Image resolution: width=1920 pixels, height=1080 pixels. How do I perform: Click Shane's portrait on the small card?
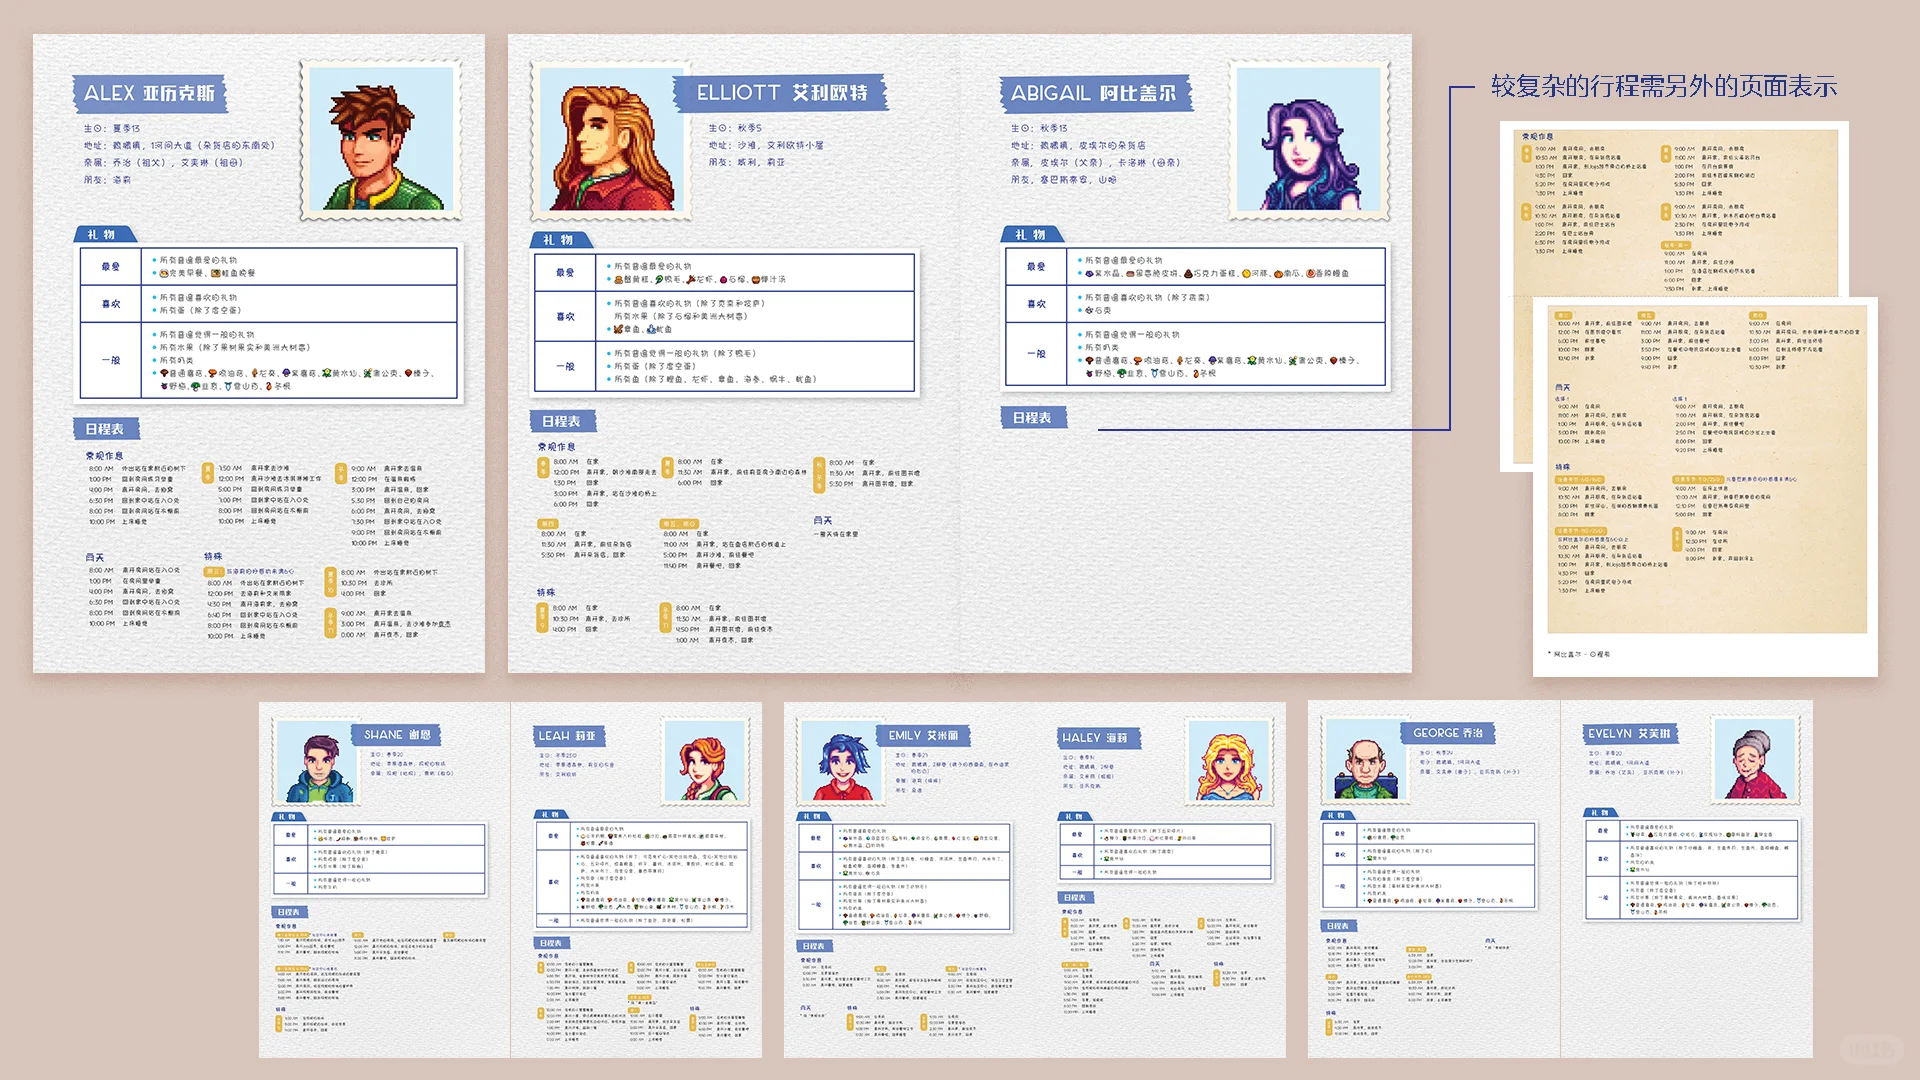point(315,763)
